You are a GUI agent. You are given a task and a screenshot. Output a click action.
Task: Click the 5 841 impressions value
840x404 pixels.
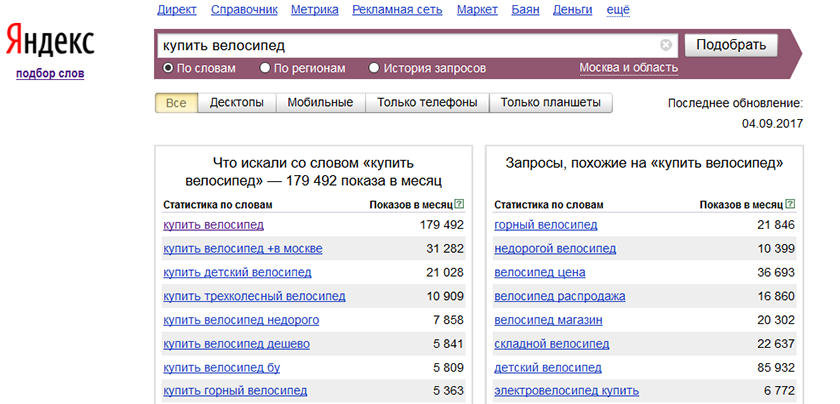point(448,343)
